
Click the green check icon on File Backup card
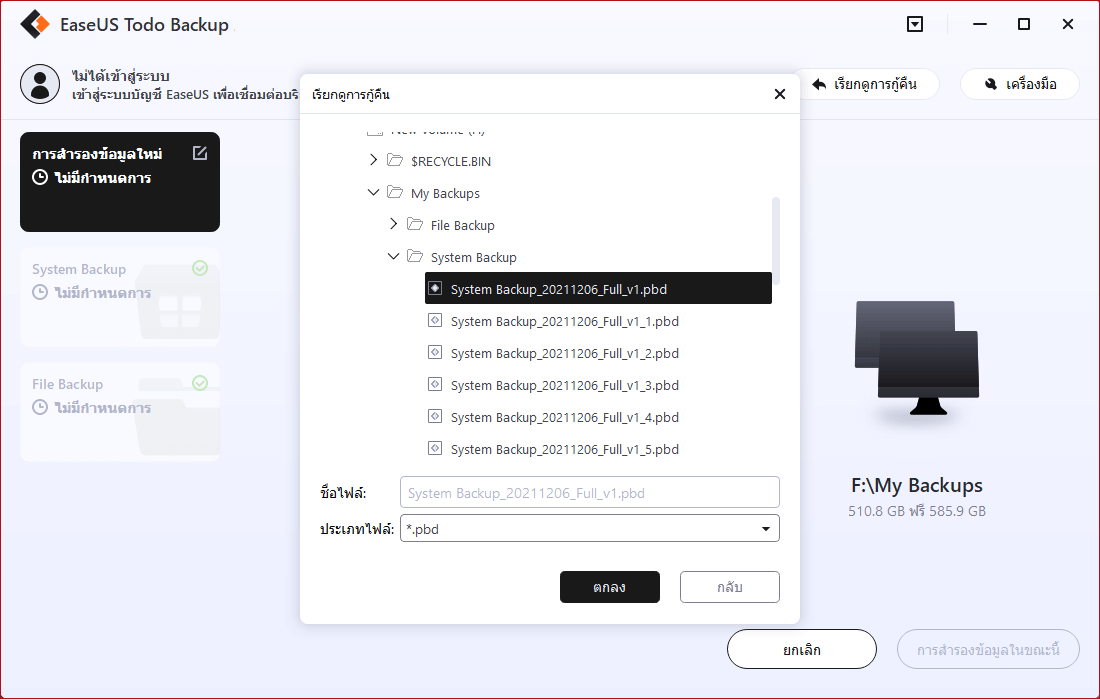click(200, 383)
